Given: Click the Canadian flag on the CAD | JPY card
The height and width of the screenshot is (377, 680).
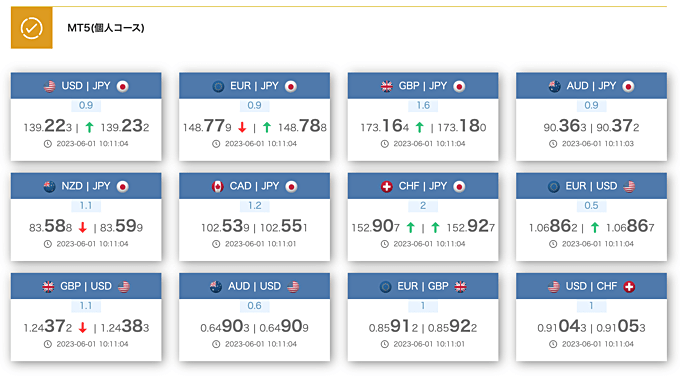Looking at the screenshot, I should pos(218,187).
